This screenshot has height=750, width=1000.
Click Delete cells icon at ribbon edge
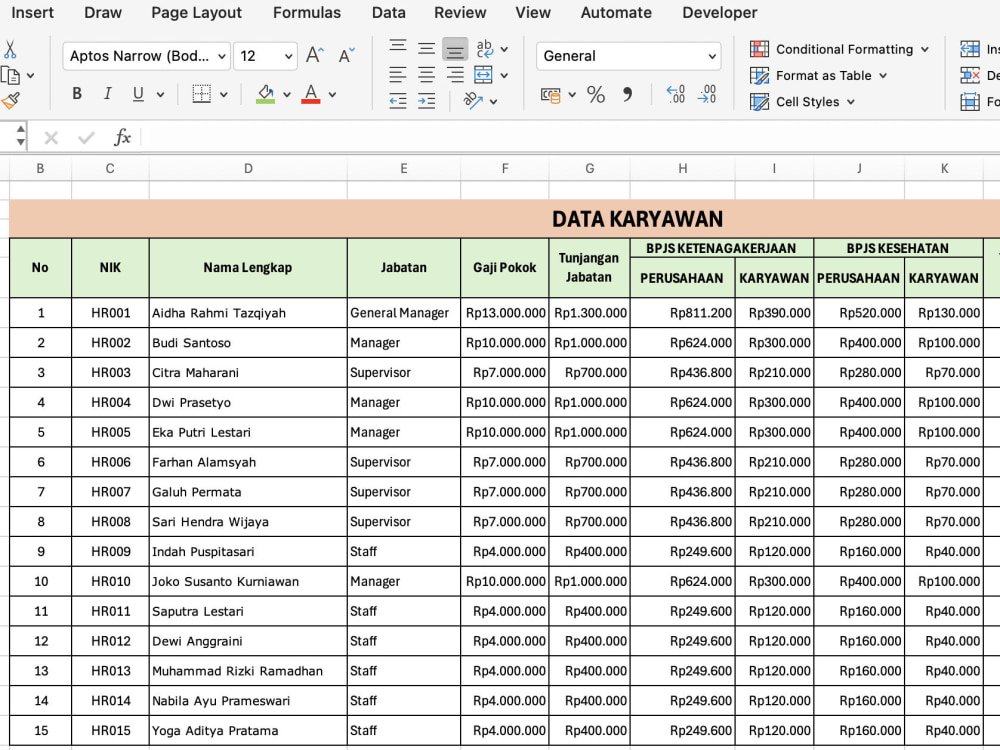pyautogui.click(x=970, y=75)
